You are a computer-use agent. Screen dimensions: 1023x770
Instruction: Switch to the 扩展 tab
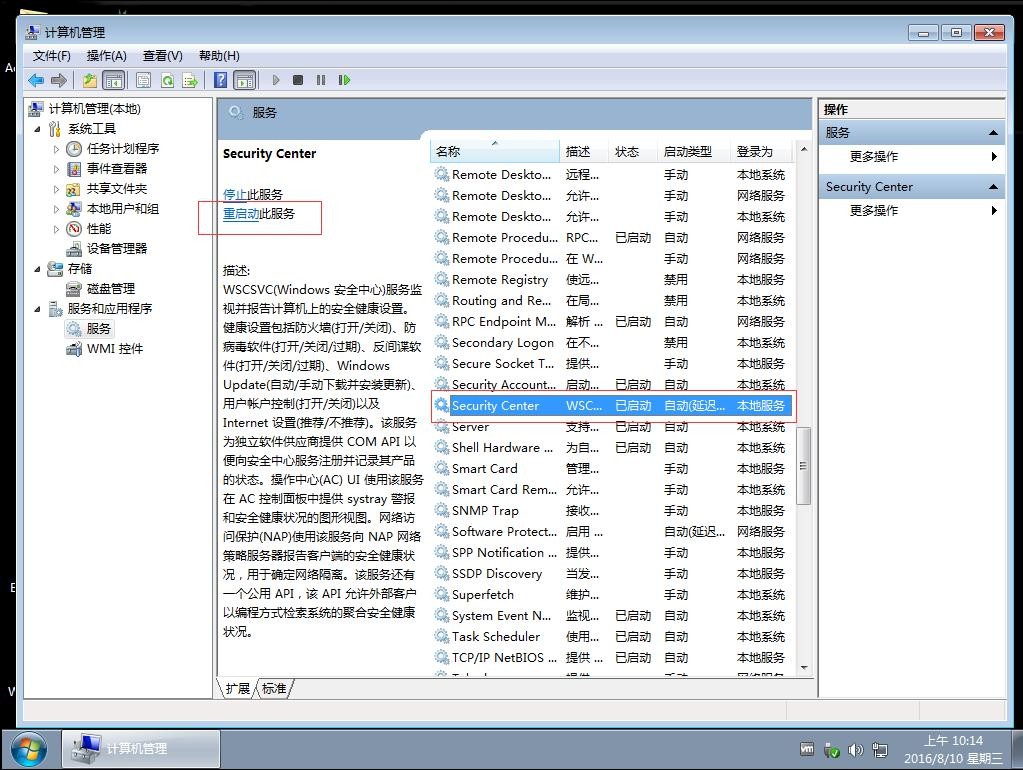[237, 688]
